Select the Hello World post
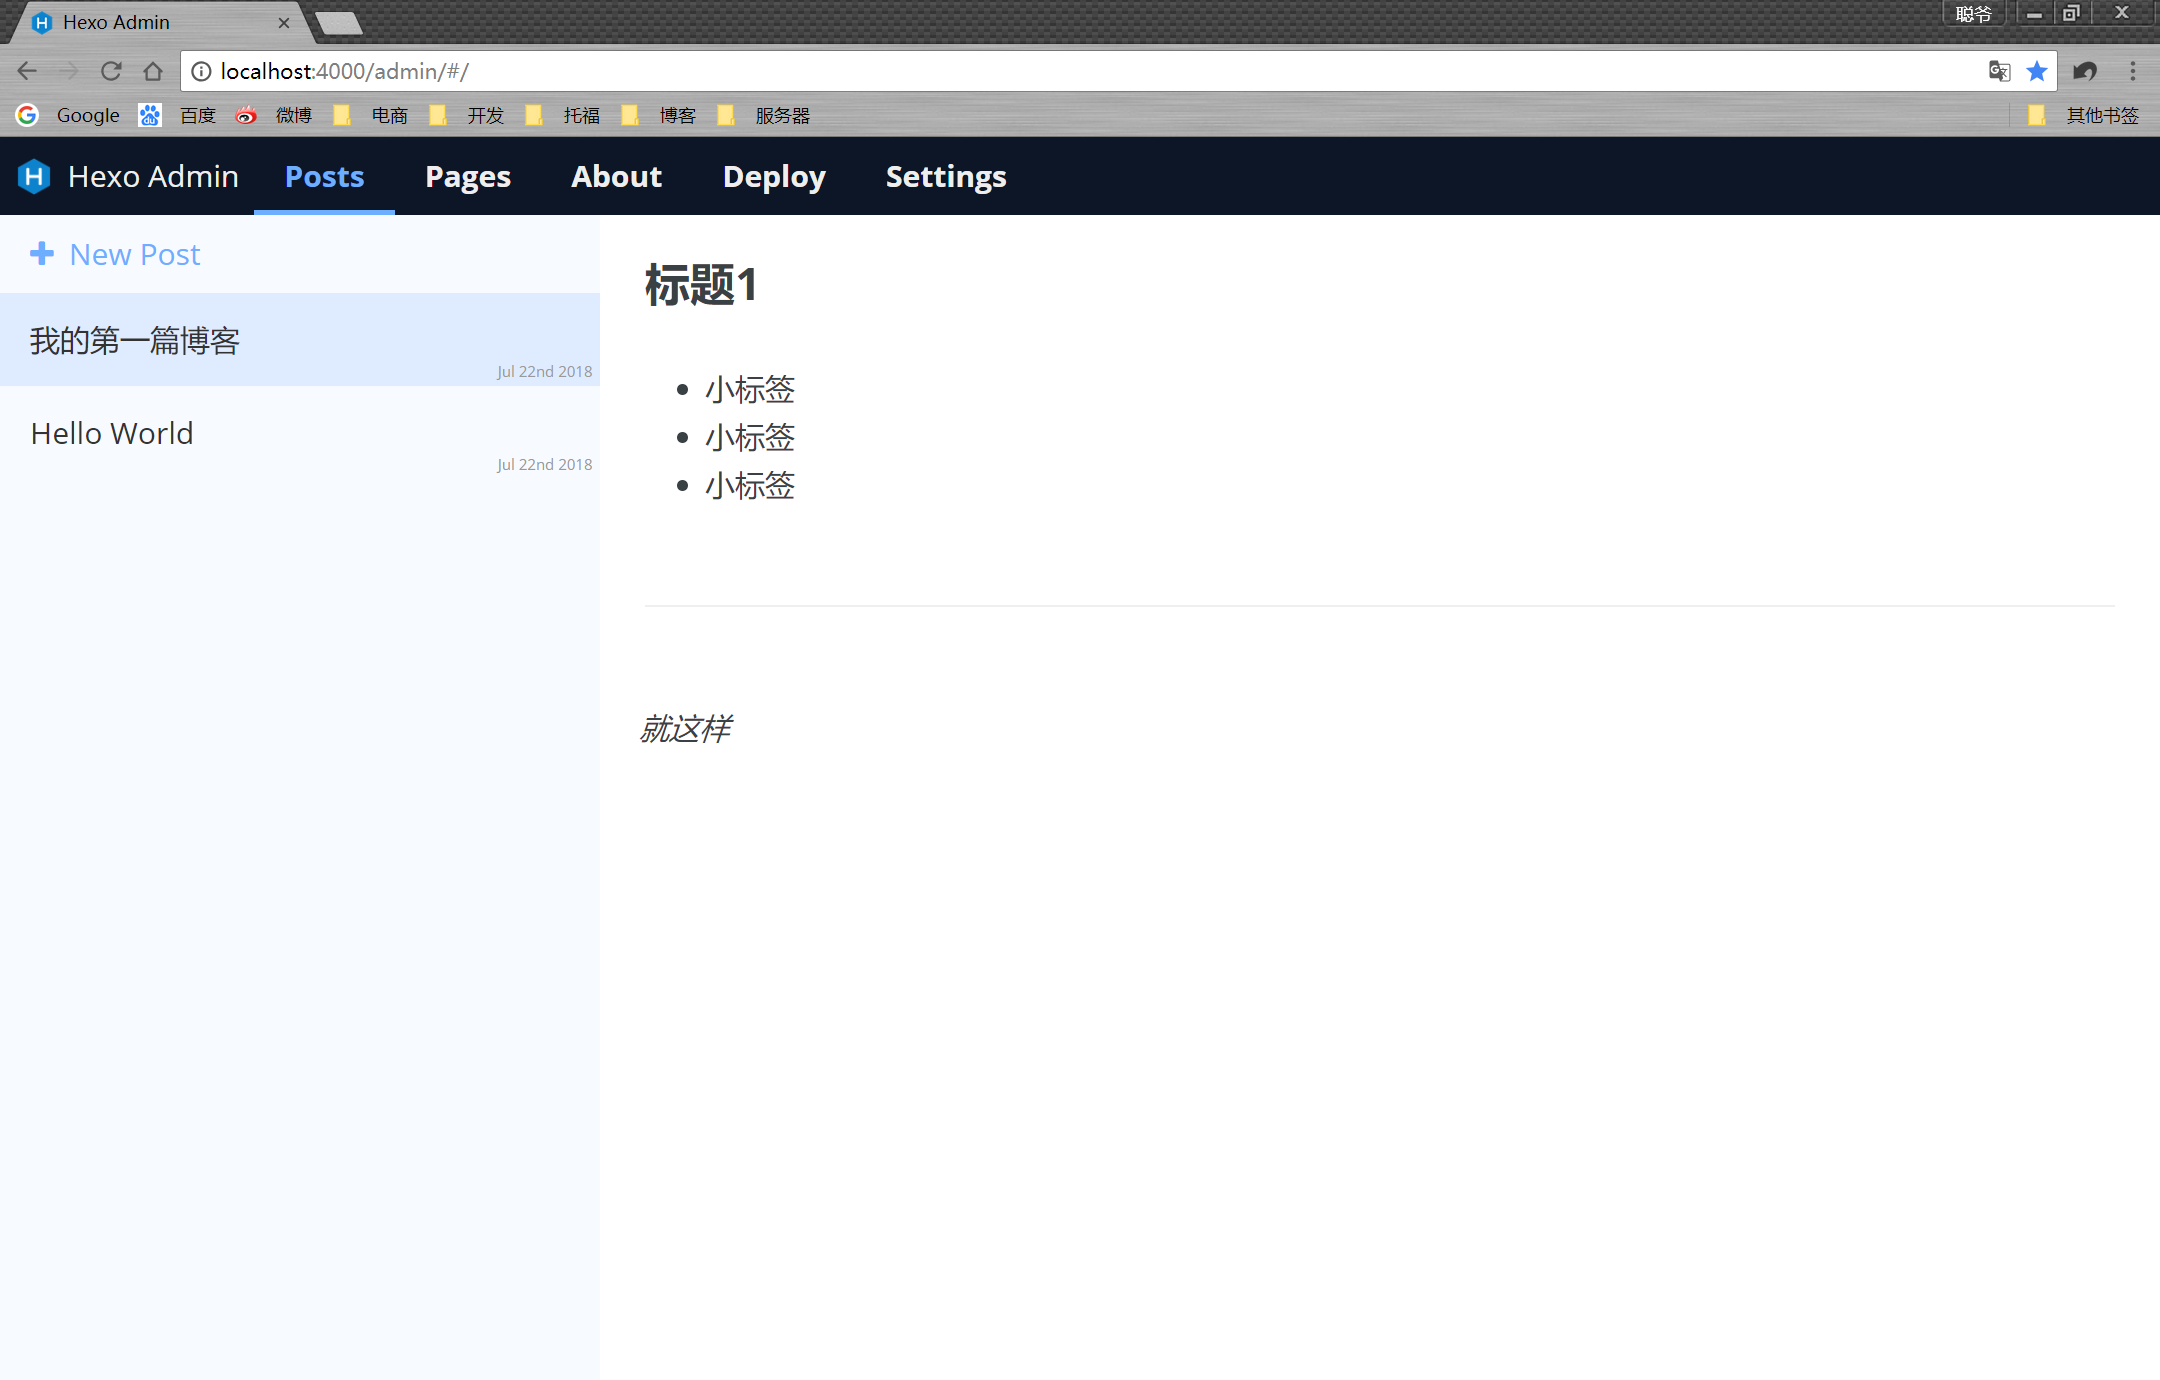The width and height of the screenshot is (2160, 1380). click(112, 434)
